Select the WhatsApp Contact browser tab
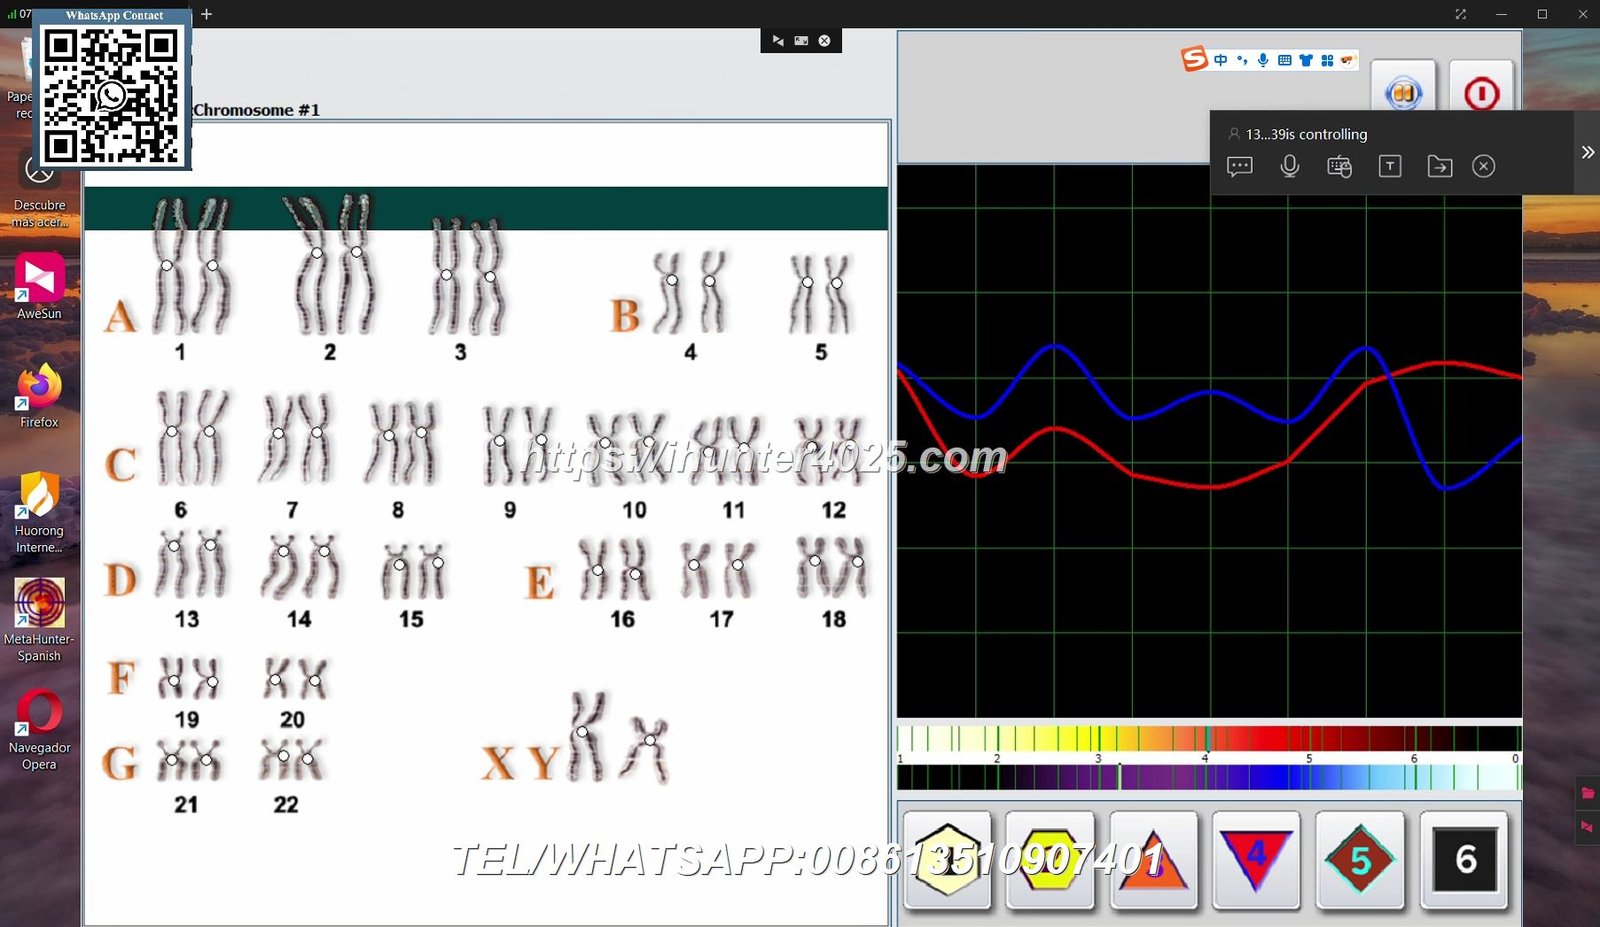 [x=113, y=15]
